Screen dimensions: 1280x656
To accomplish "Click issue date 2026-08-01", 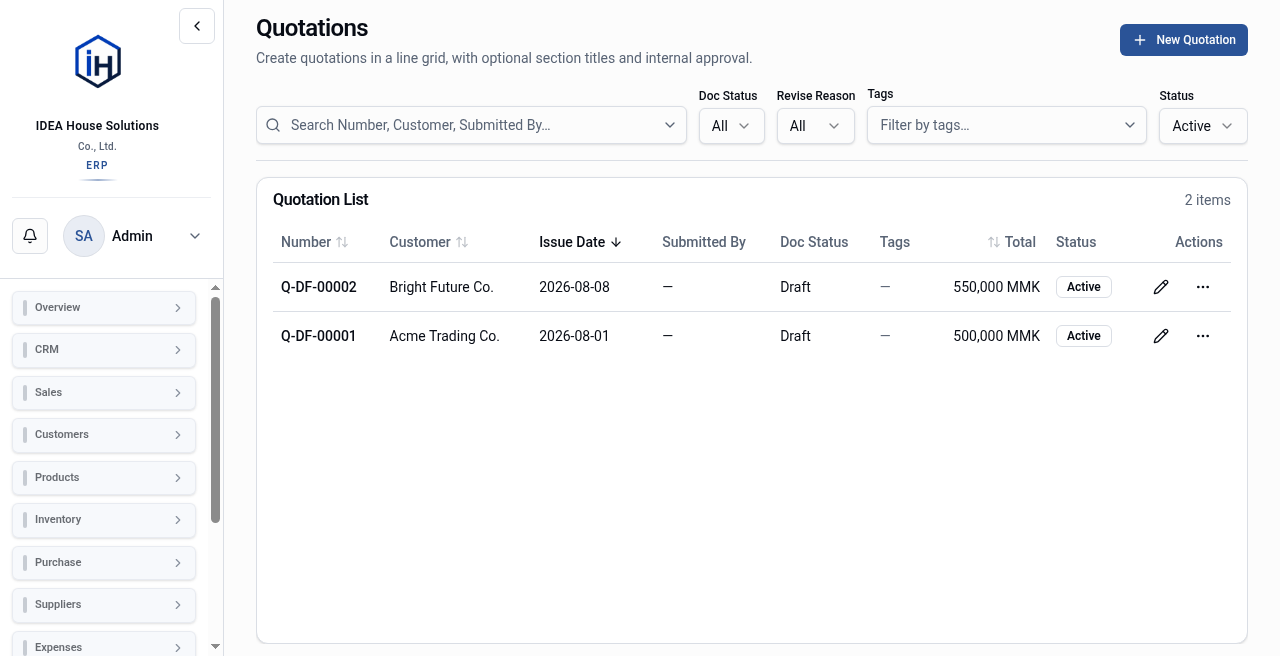I will click(574, 336).
